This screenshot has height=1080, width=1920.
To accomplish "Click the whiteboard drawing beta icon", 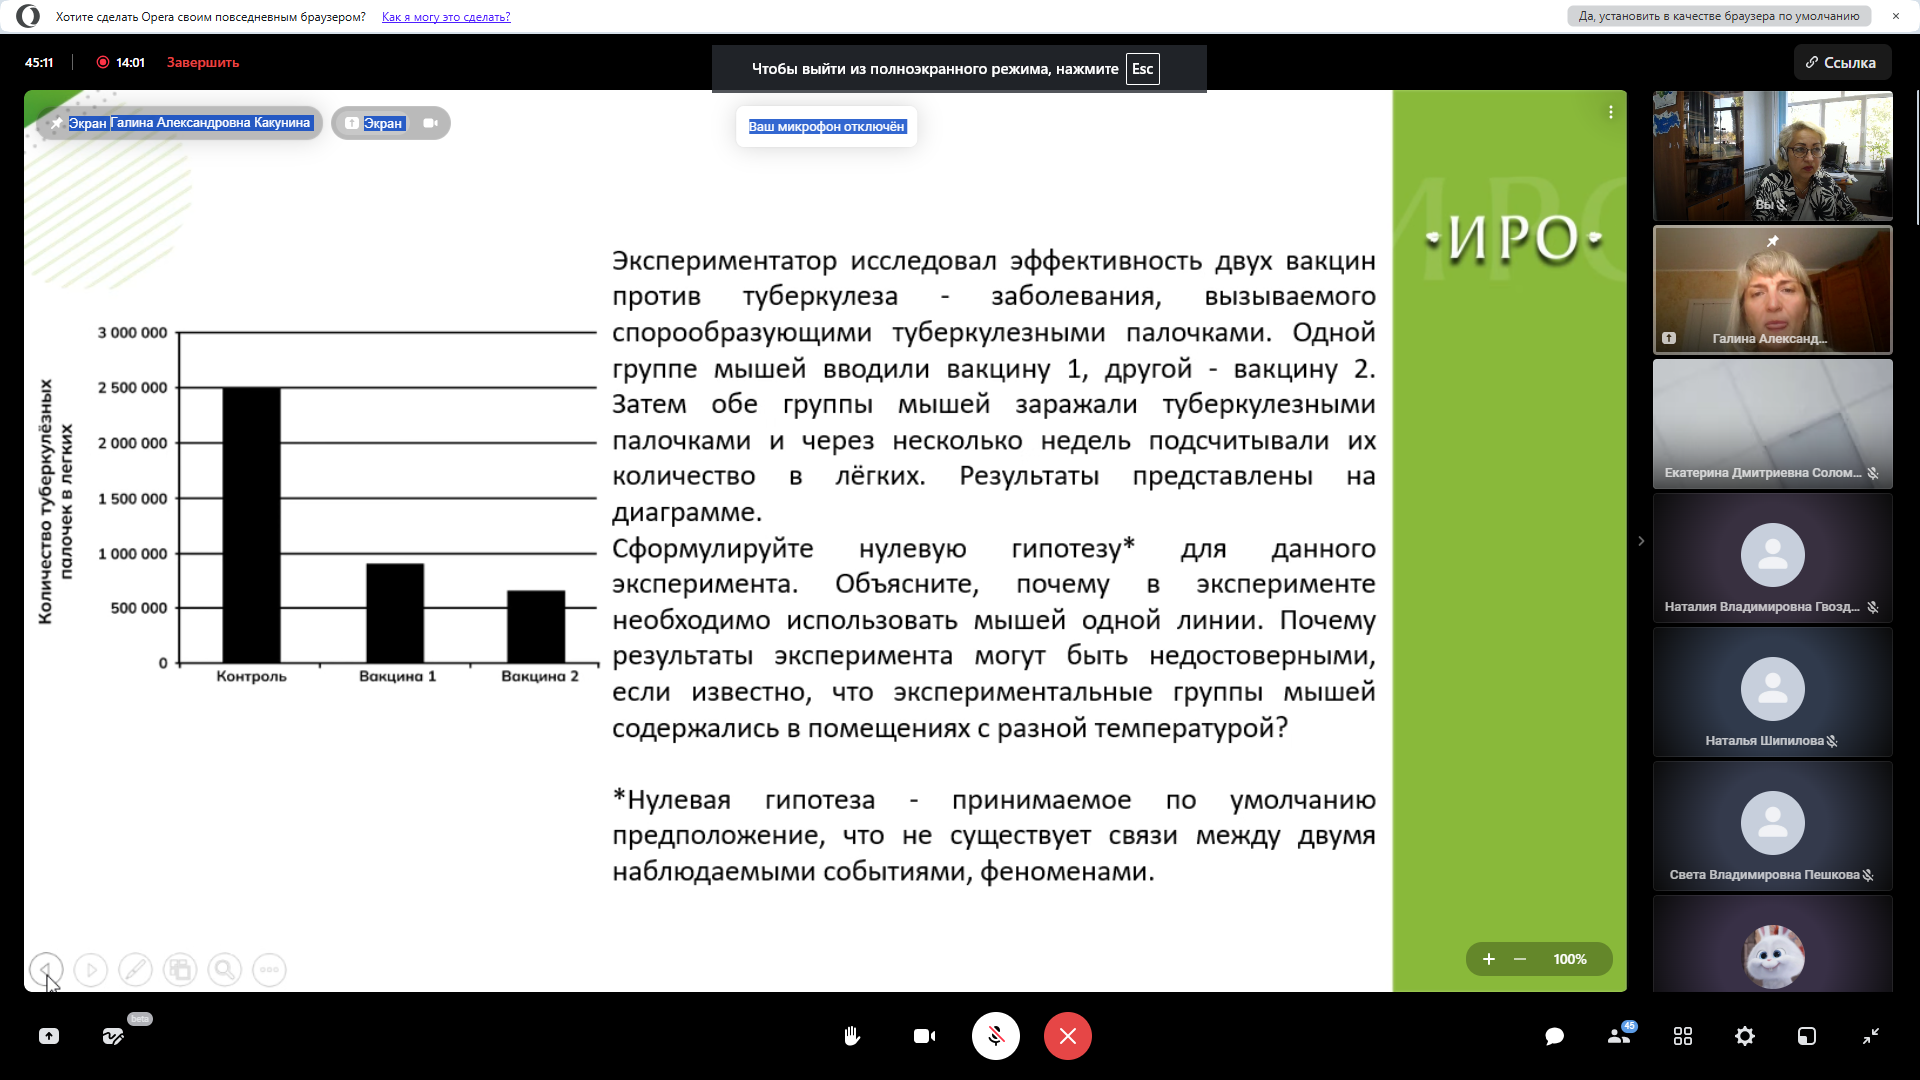I will (113, 1036).
